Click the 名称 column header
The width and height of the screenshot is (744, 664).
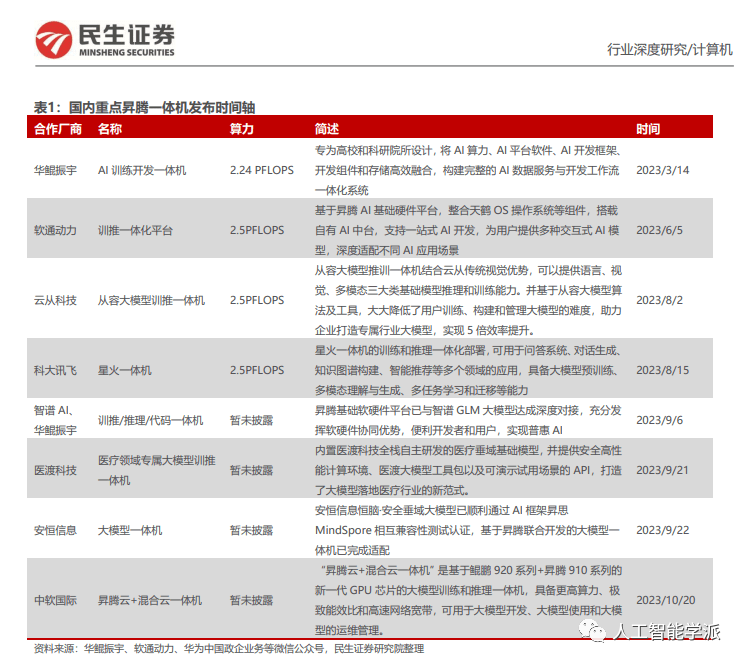110,129
